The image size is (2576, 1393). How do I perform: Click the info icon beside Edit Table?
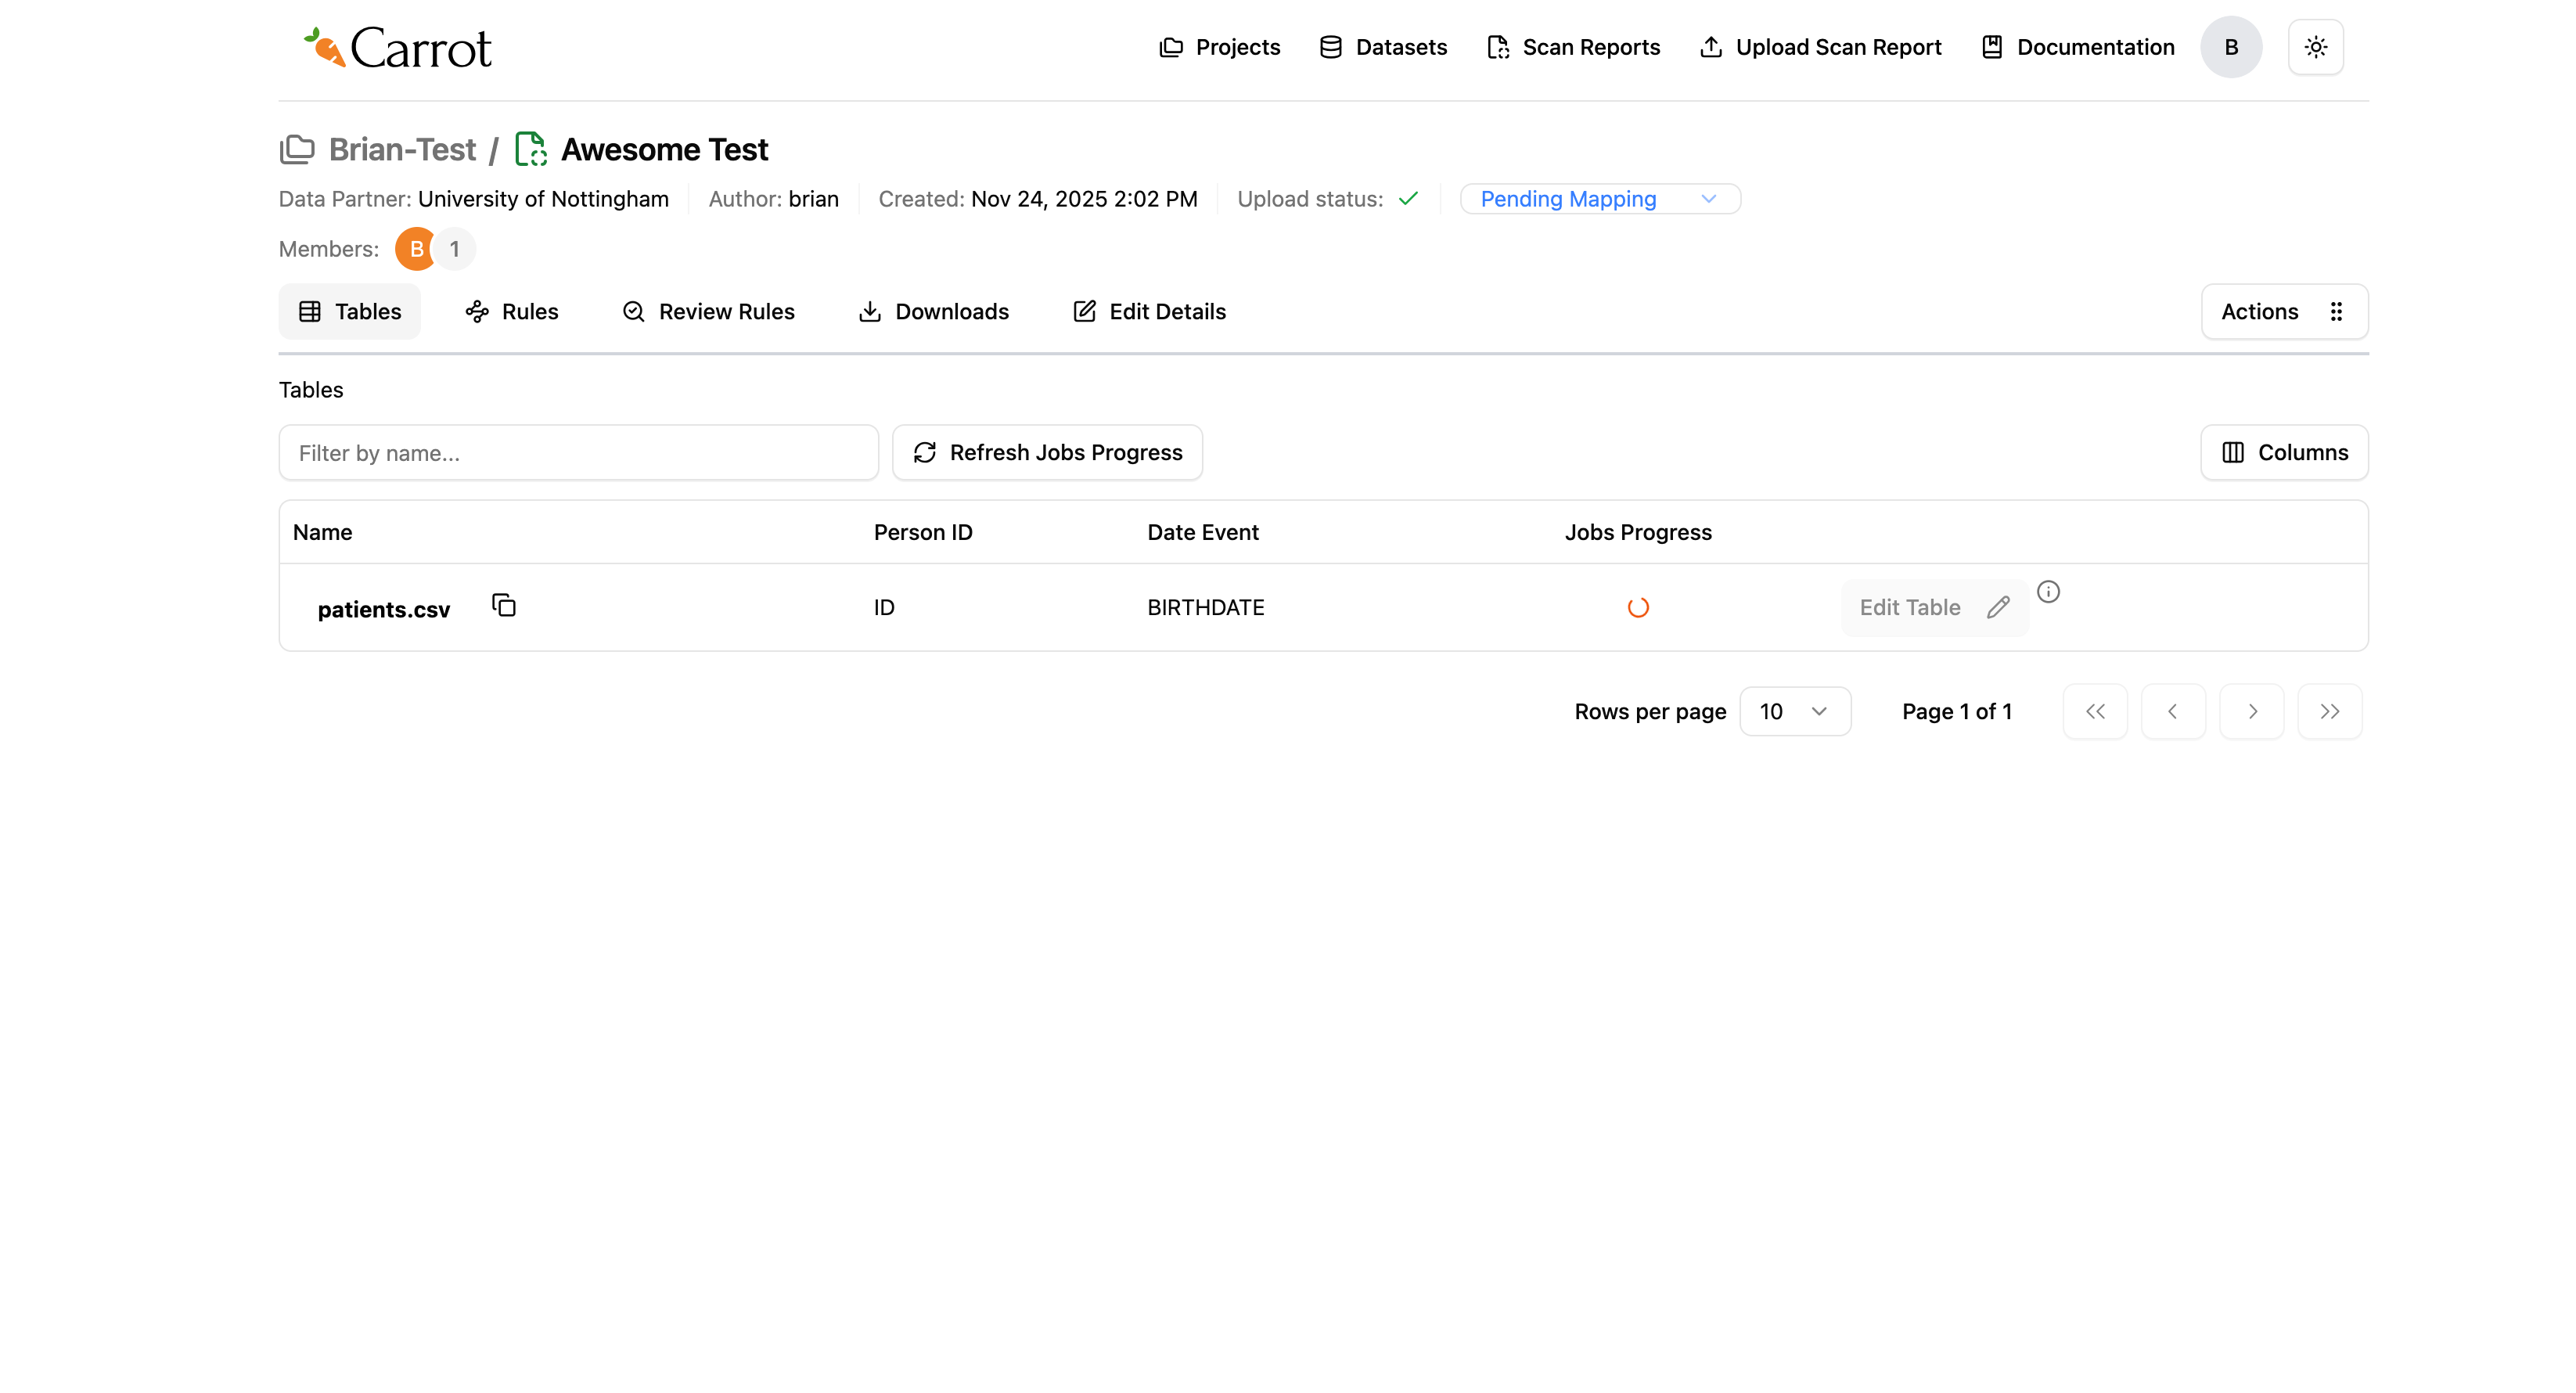coord(2048,592)
